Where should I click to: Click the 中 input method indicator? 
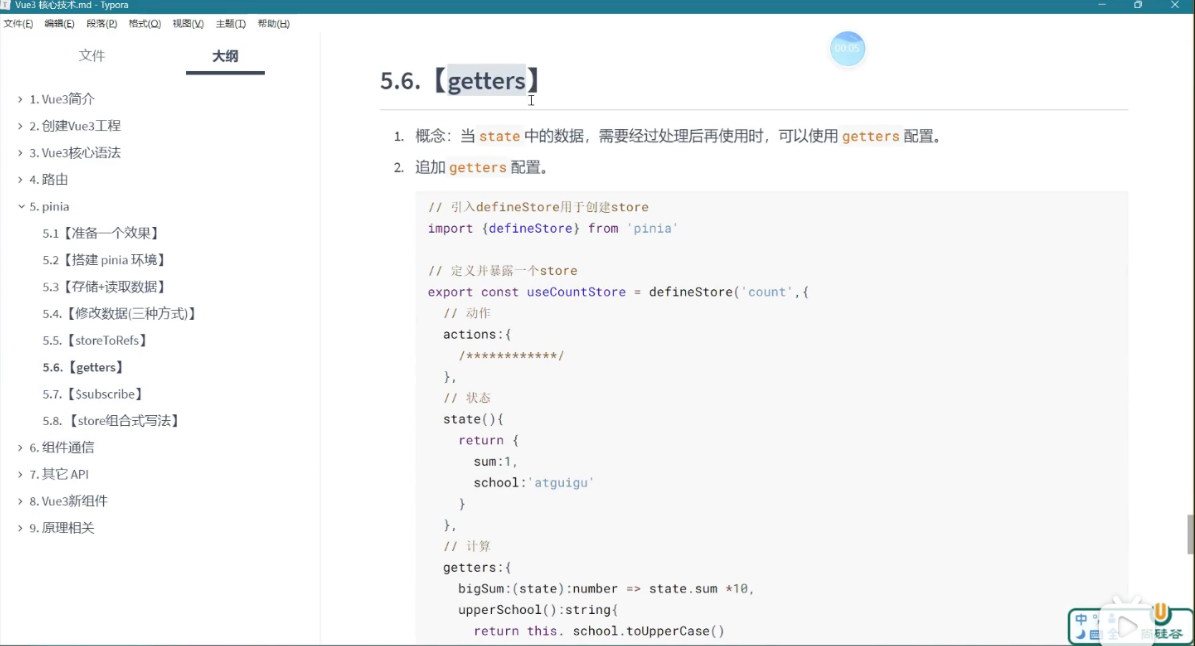[1081, 619]
